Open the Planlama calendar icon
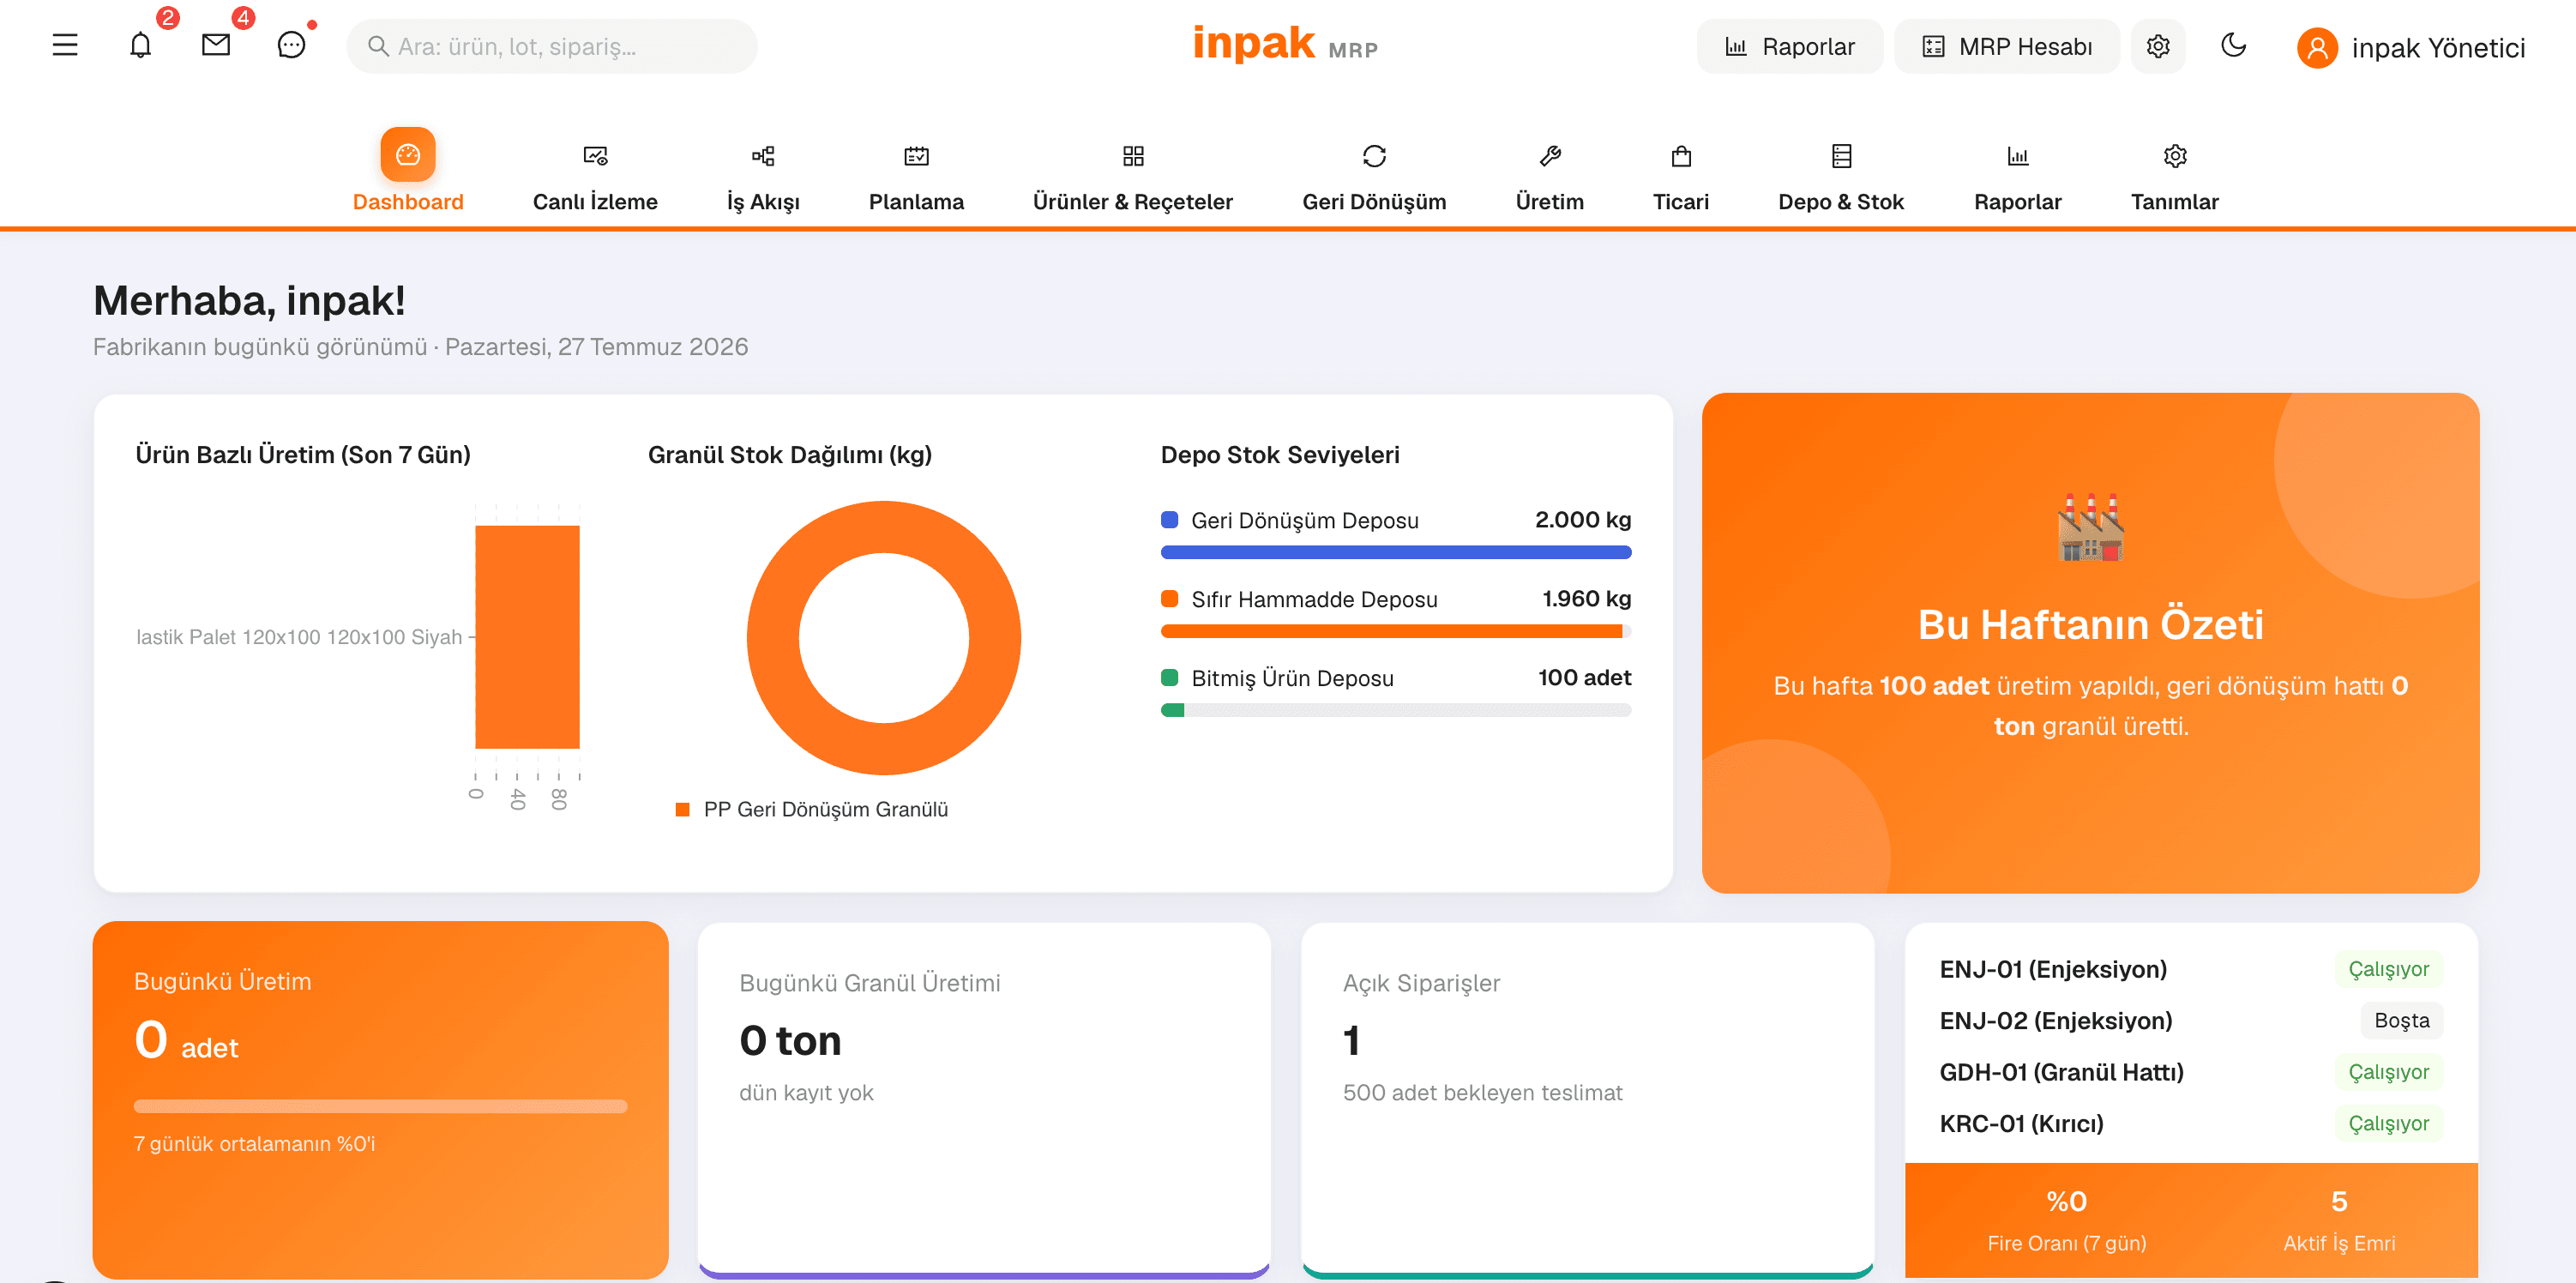 point(916,156)
